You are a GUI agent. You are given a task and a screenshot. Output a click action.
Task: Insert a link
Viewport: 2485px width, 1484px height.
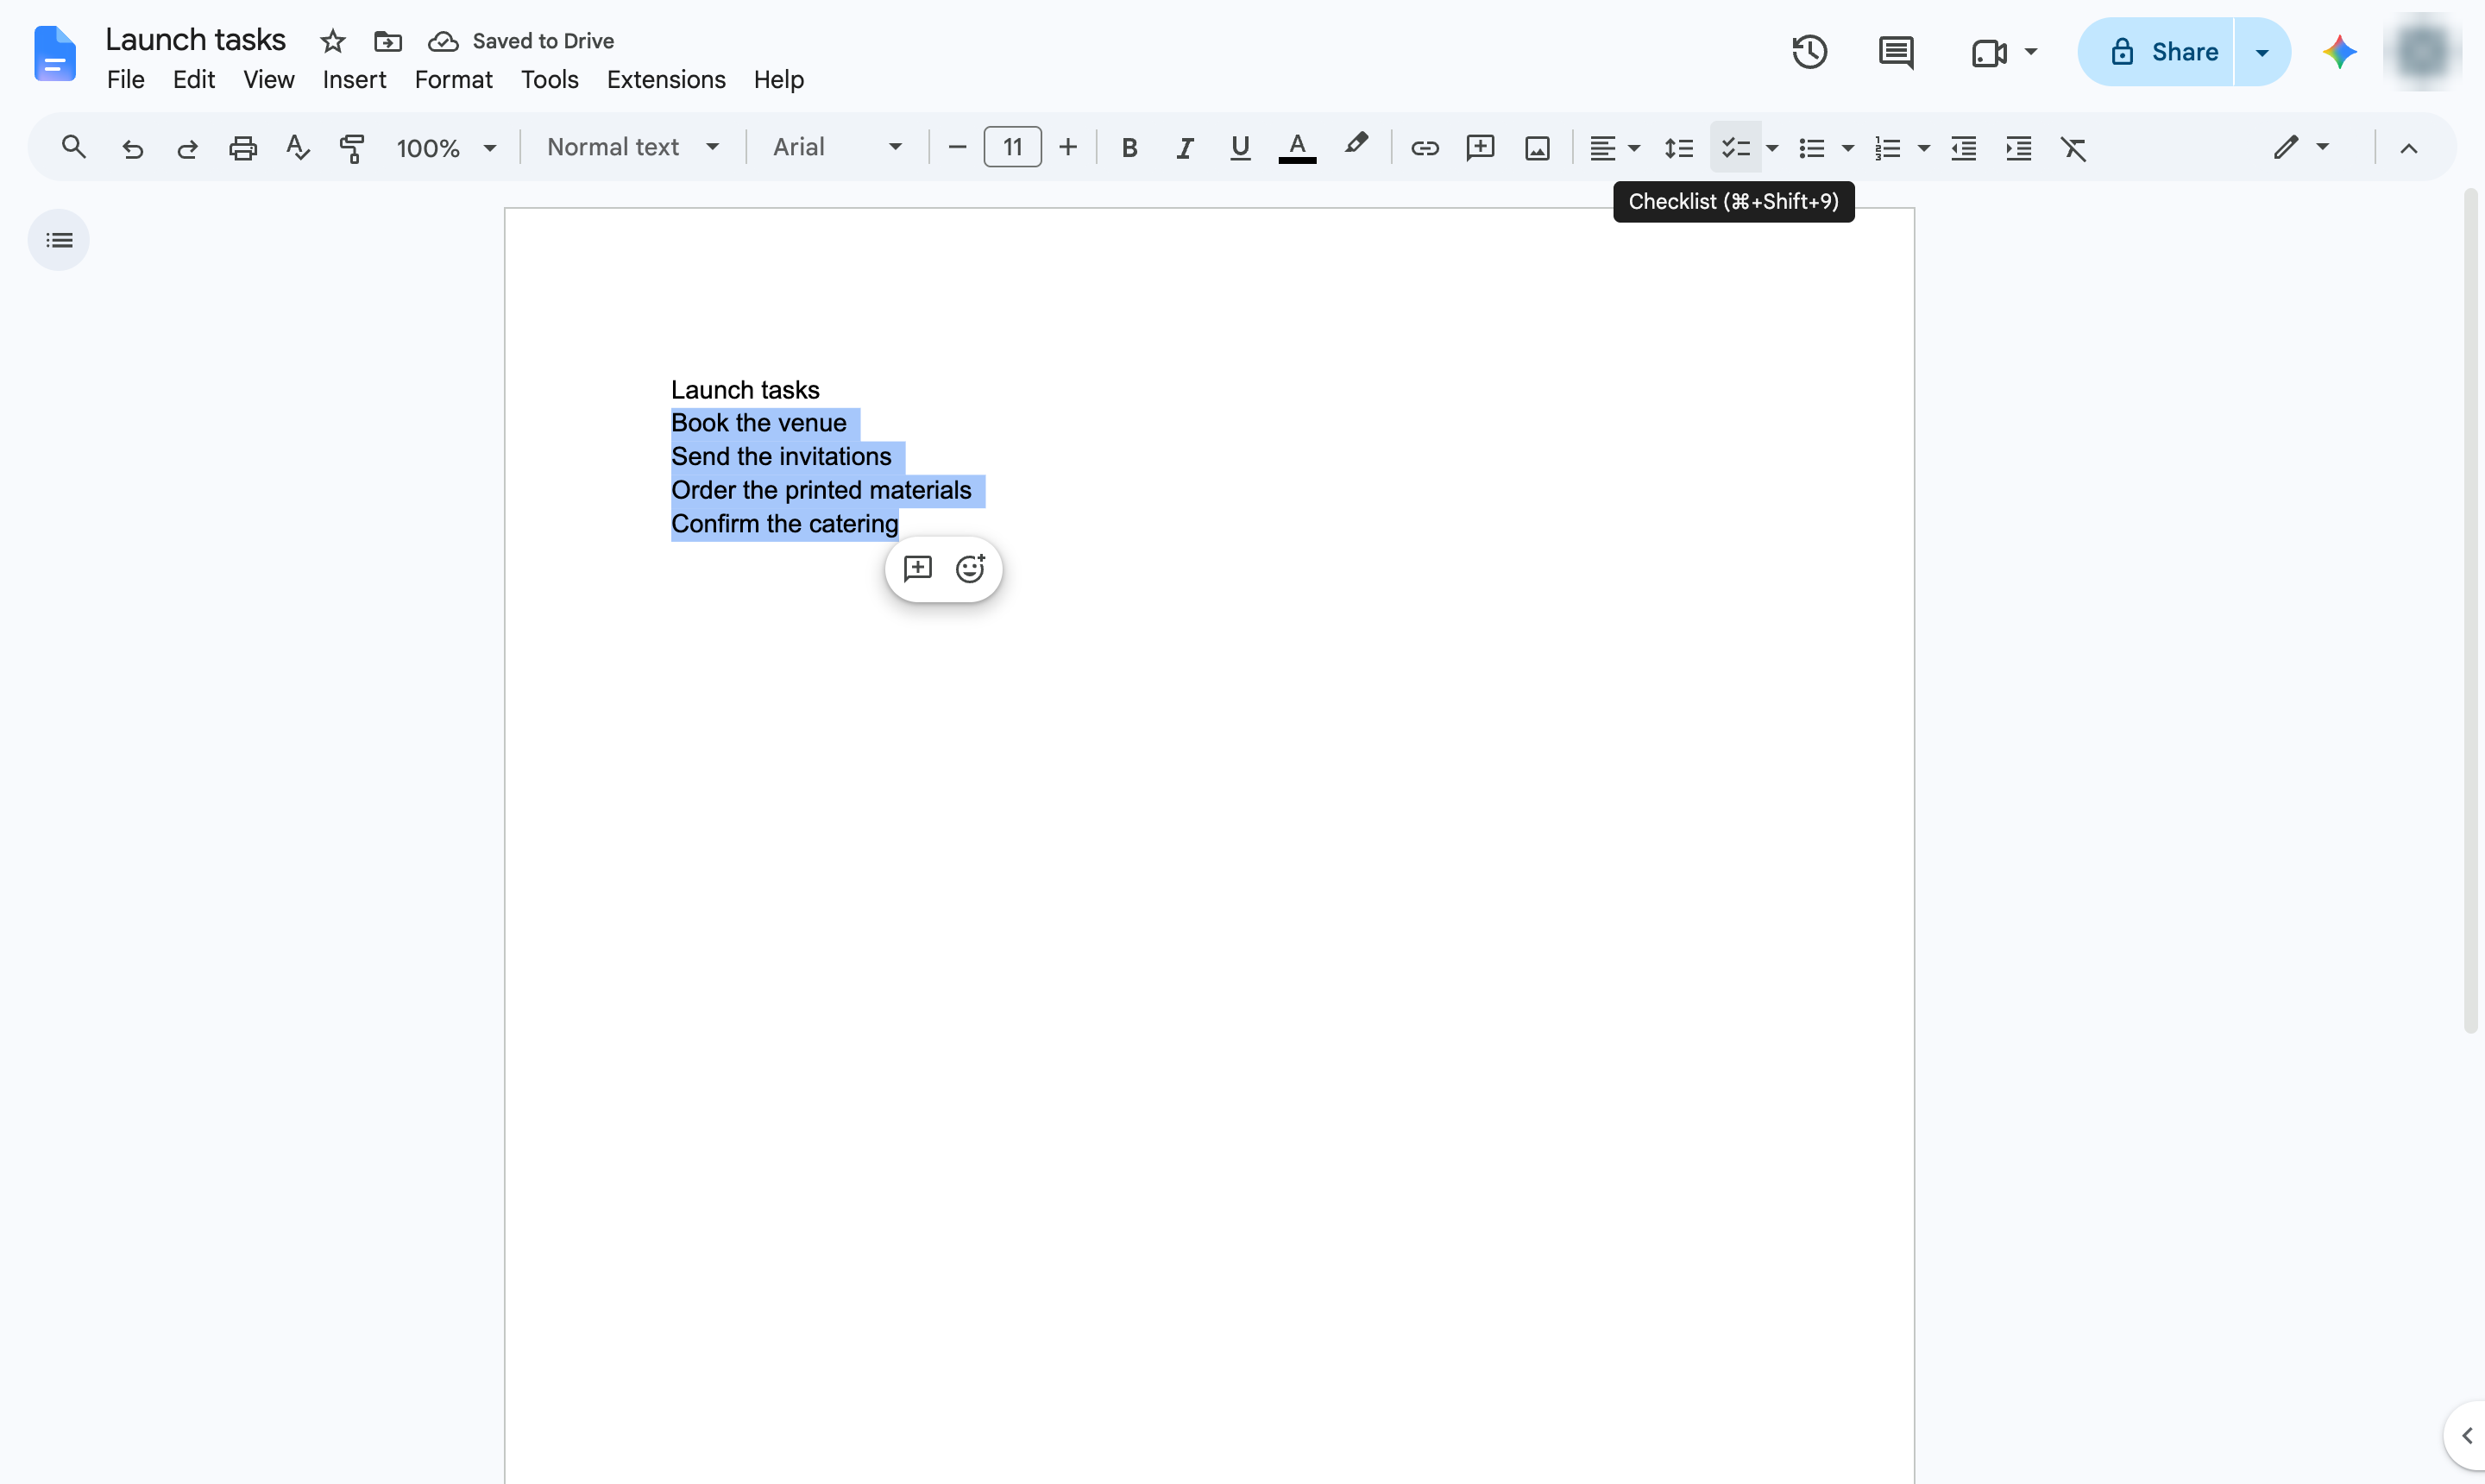(x=1424, y=148)
